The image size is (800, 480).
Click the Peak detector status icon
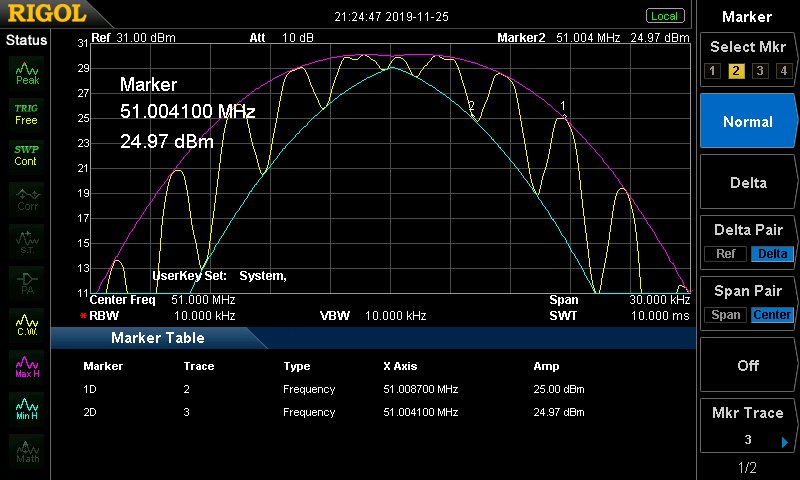click(26, 73)
